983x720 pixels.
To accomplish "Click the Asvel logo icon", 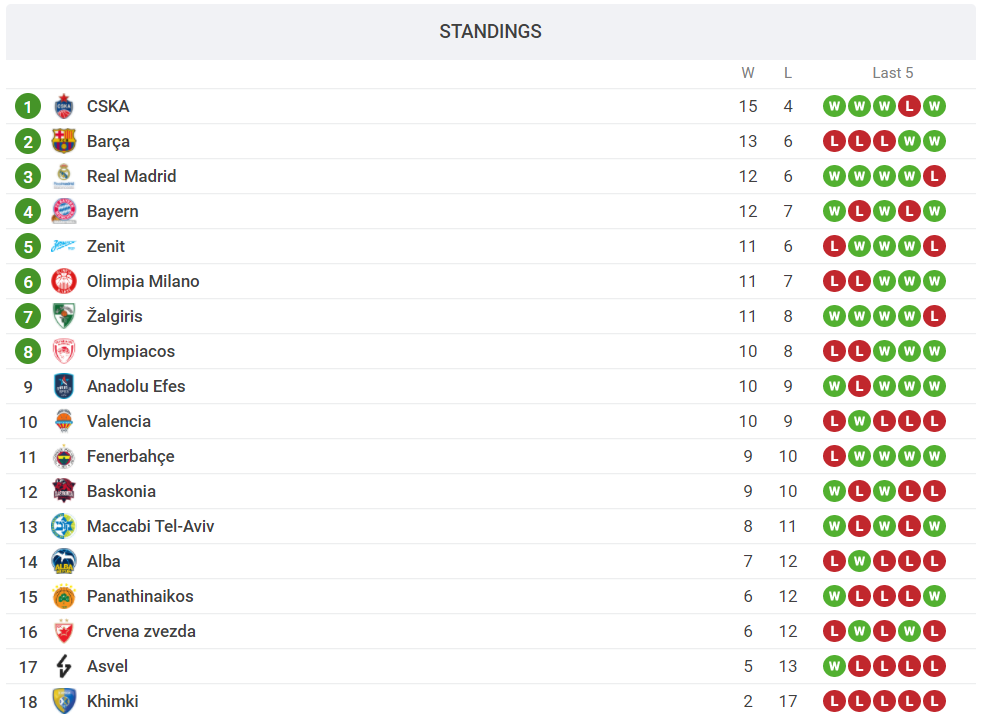I will (64, 666).
